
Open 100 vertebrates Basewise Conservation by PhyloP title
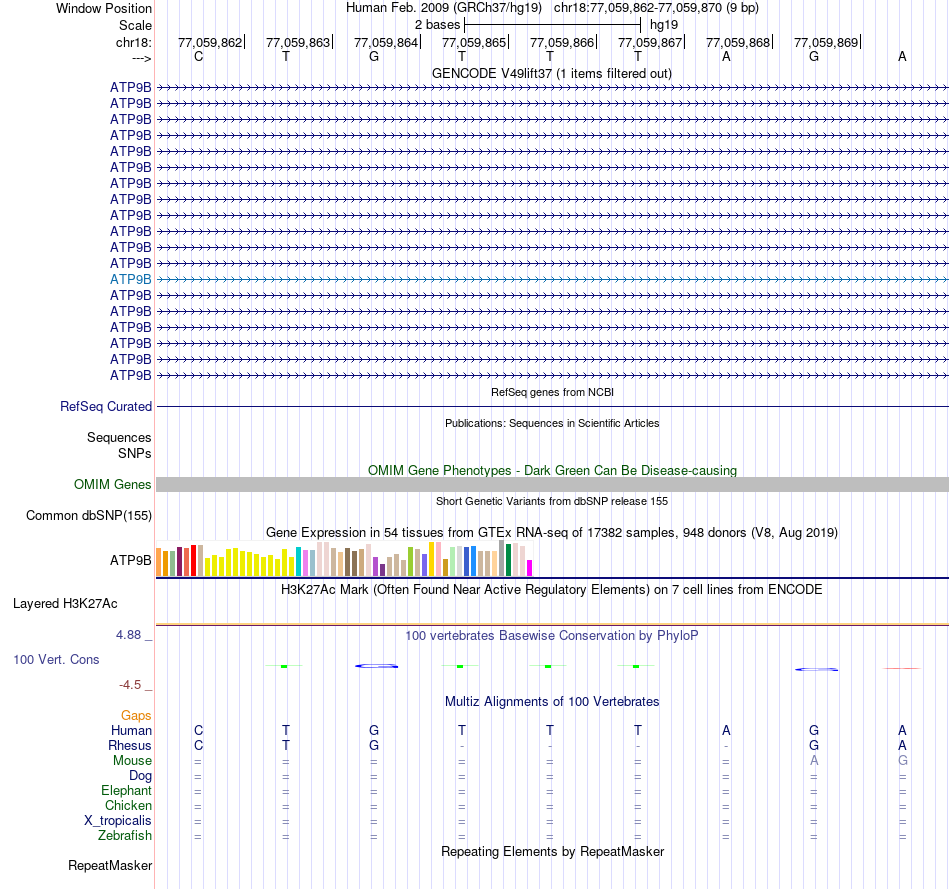(x=552, y=636)
